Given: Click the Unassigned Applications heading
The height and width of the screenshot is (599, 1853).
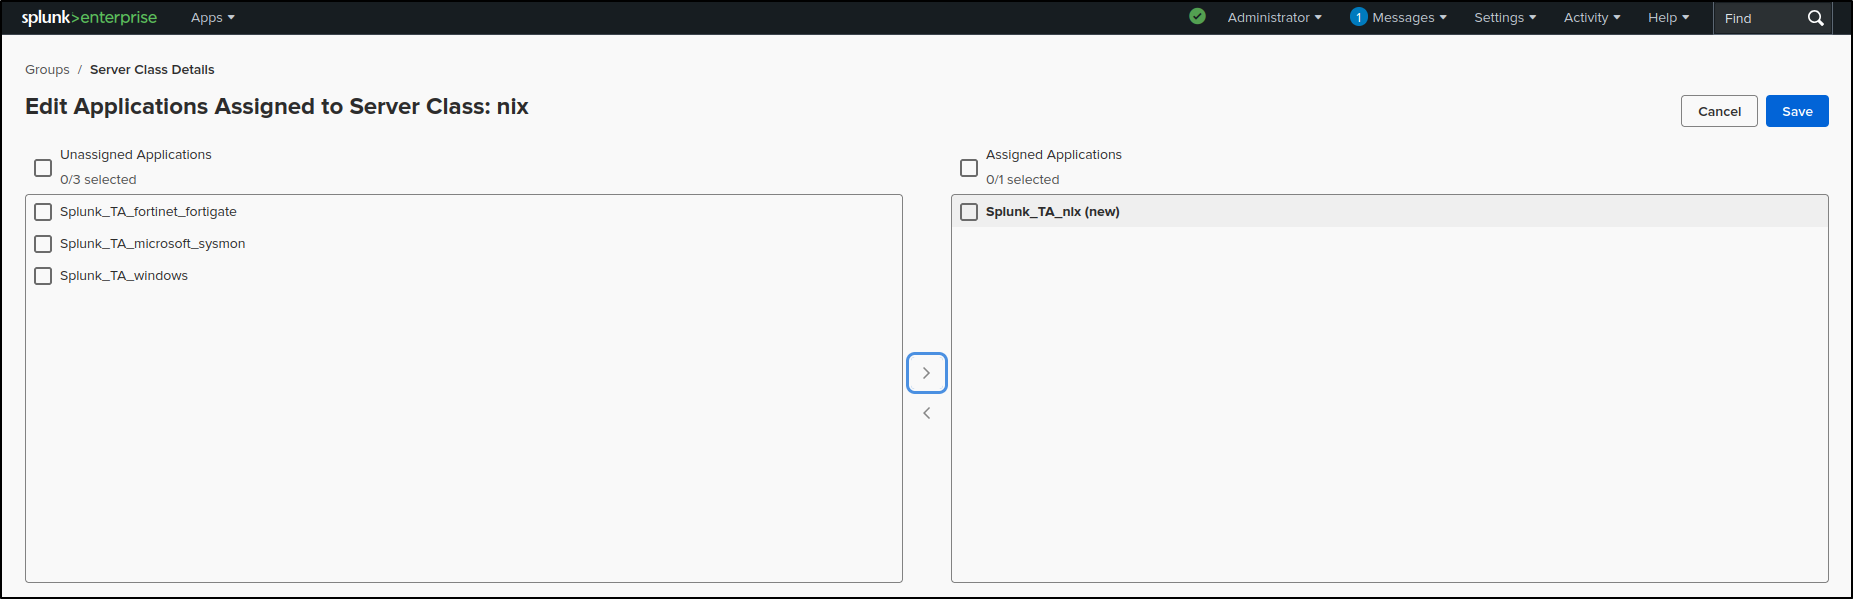Looking at the screenshot, I should (136, 155).
